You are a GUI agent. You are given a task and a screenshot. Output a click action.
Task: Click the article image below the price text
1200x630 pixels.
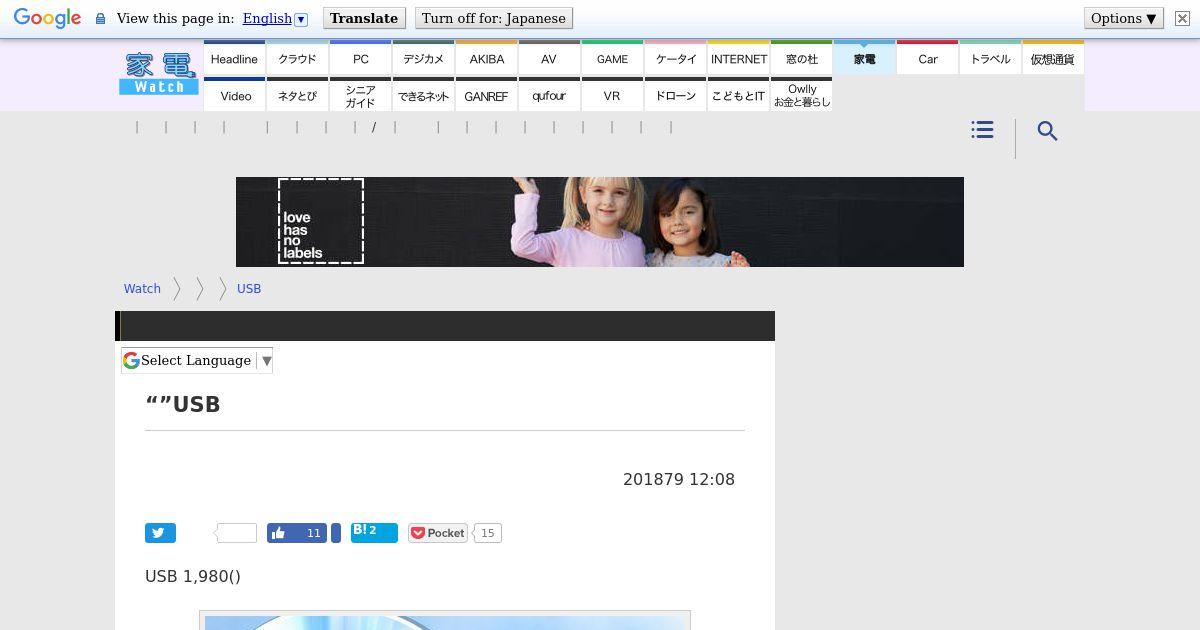[x=445, y=621]
